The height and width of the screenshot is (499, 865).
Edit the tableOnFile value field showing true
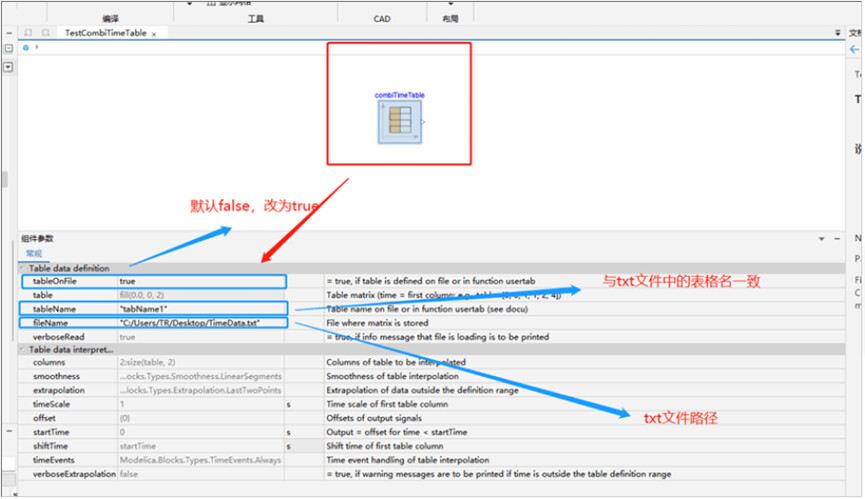(x=201, y=282)
